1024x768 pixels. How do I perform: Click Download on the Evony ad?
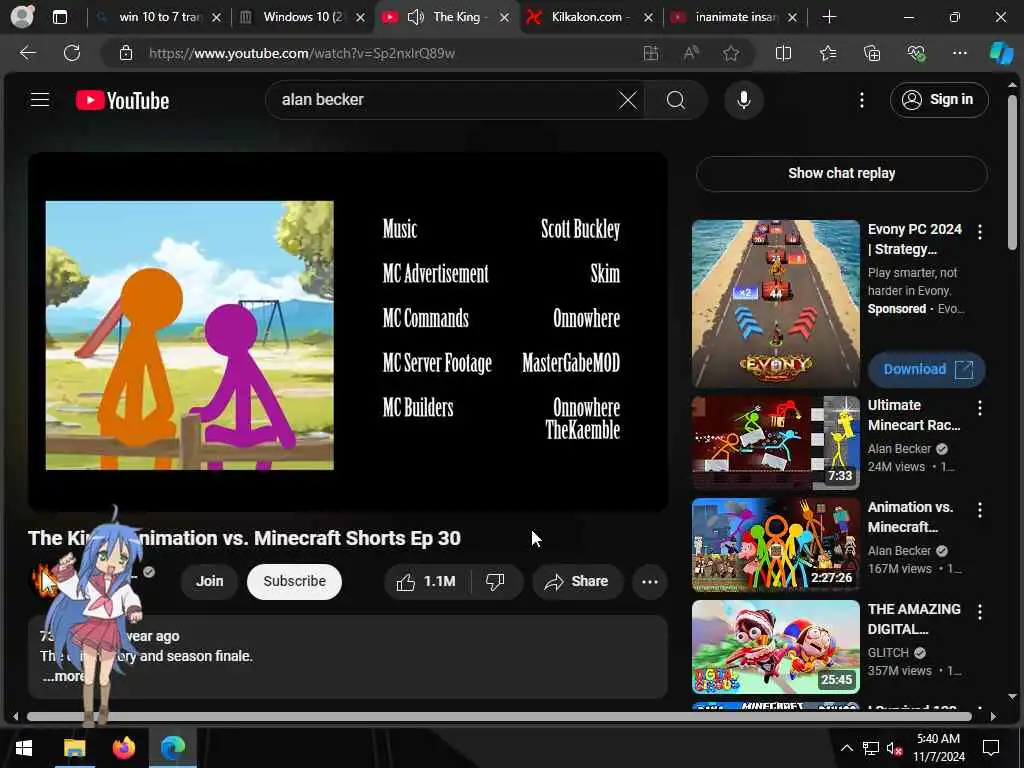[x=926, y=369]
